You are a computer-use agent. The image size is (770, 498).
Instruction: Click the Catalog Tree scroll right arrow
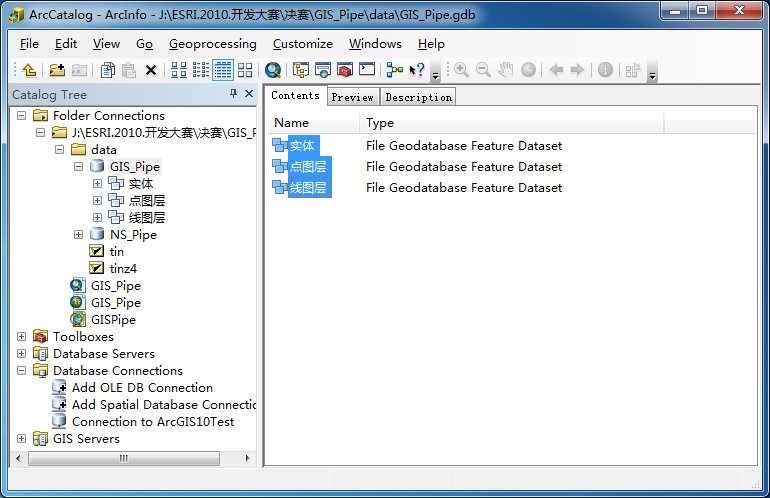tap(248, 458)
